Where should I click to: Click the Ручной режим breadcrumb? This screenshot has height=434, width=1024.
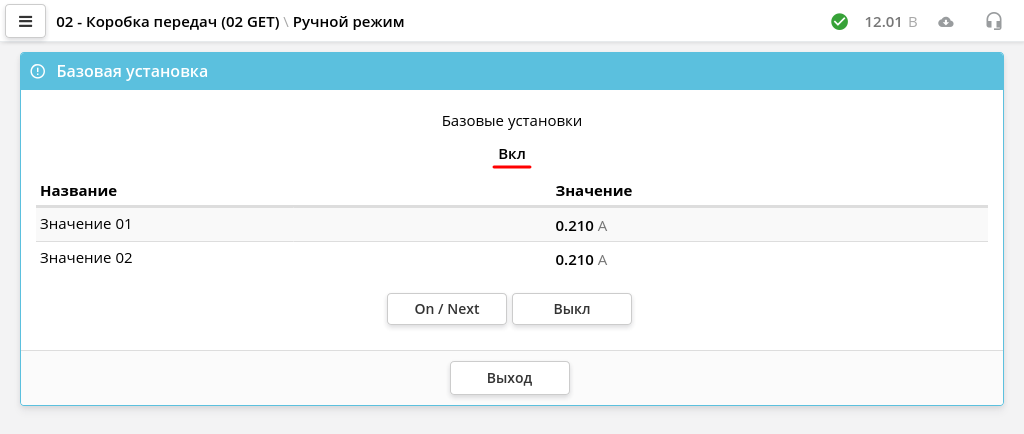click(348, 22)
